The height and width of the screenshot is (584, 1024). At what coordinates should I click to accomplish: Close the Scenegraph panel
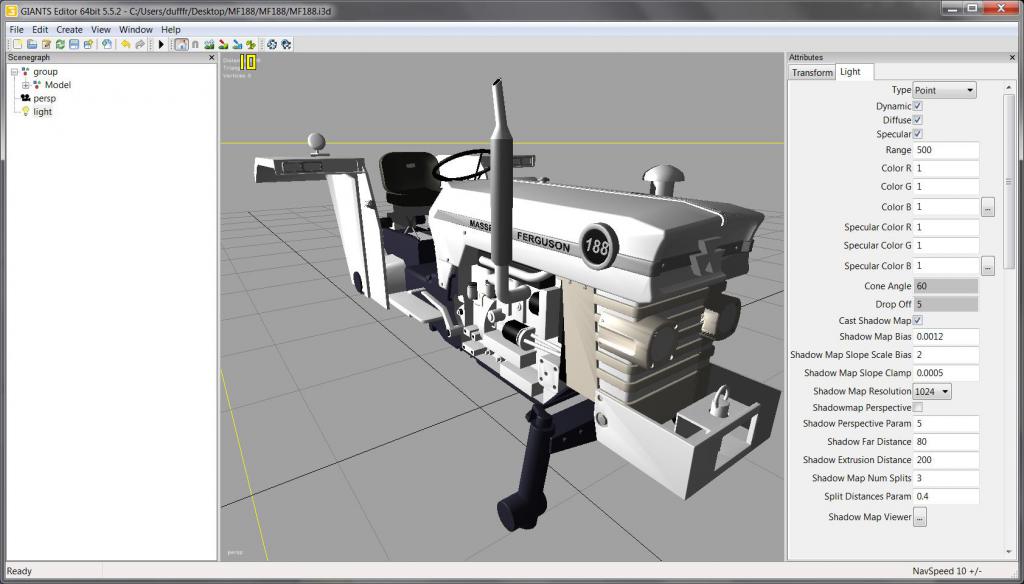click(x=211, y=57)
